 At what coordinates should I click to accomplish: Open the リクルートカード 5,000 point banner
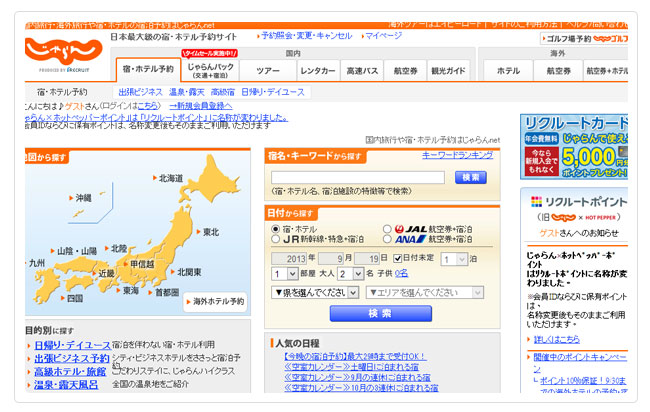574,147
